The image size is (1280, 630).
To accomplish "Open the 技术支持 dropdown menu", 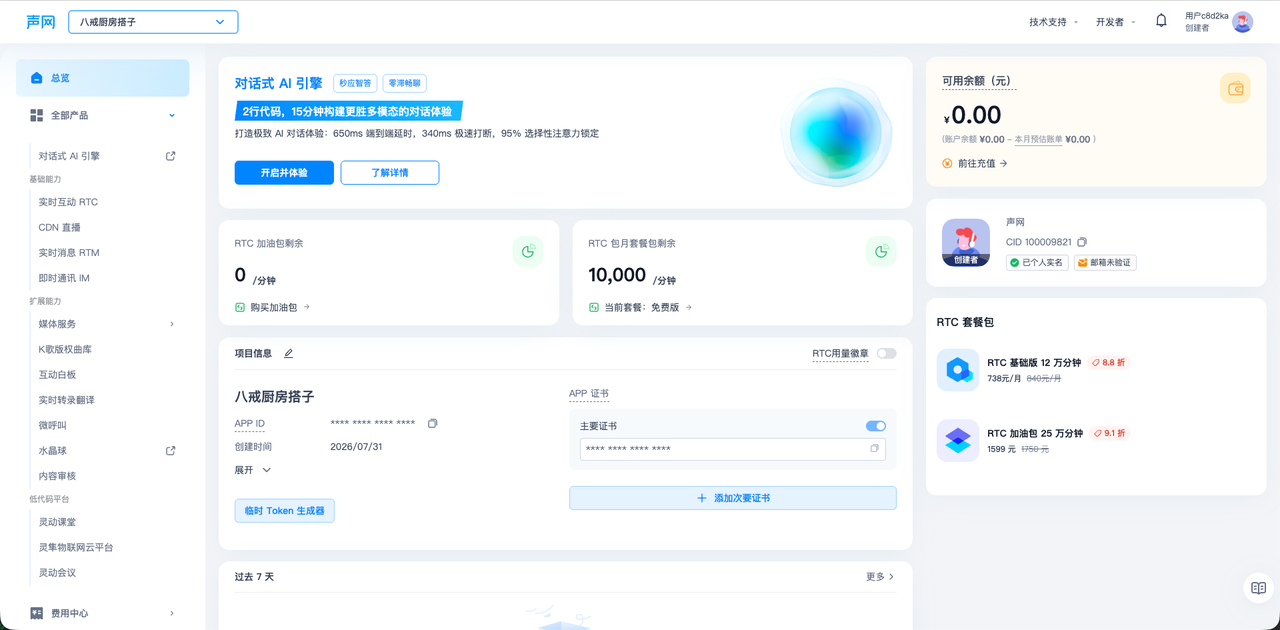I will pos(1053,22).
